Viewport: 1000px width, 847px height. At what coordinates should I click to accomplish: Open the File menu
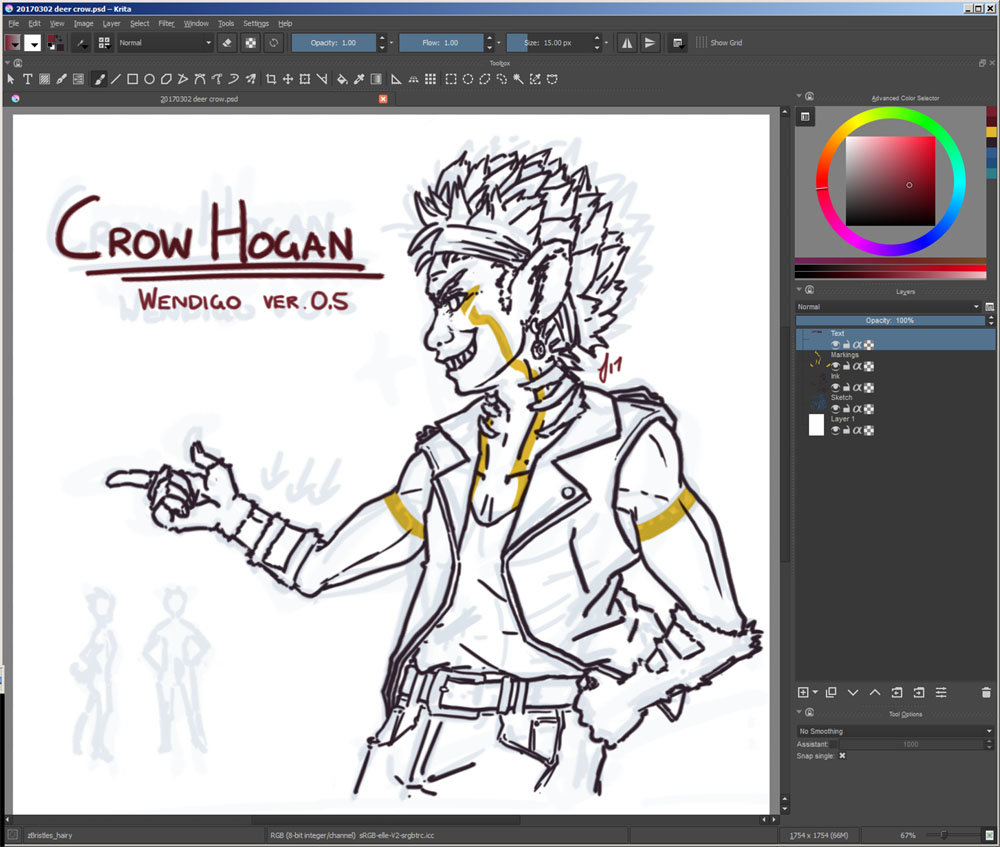(x=13, y=24)
